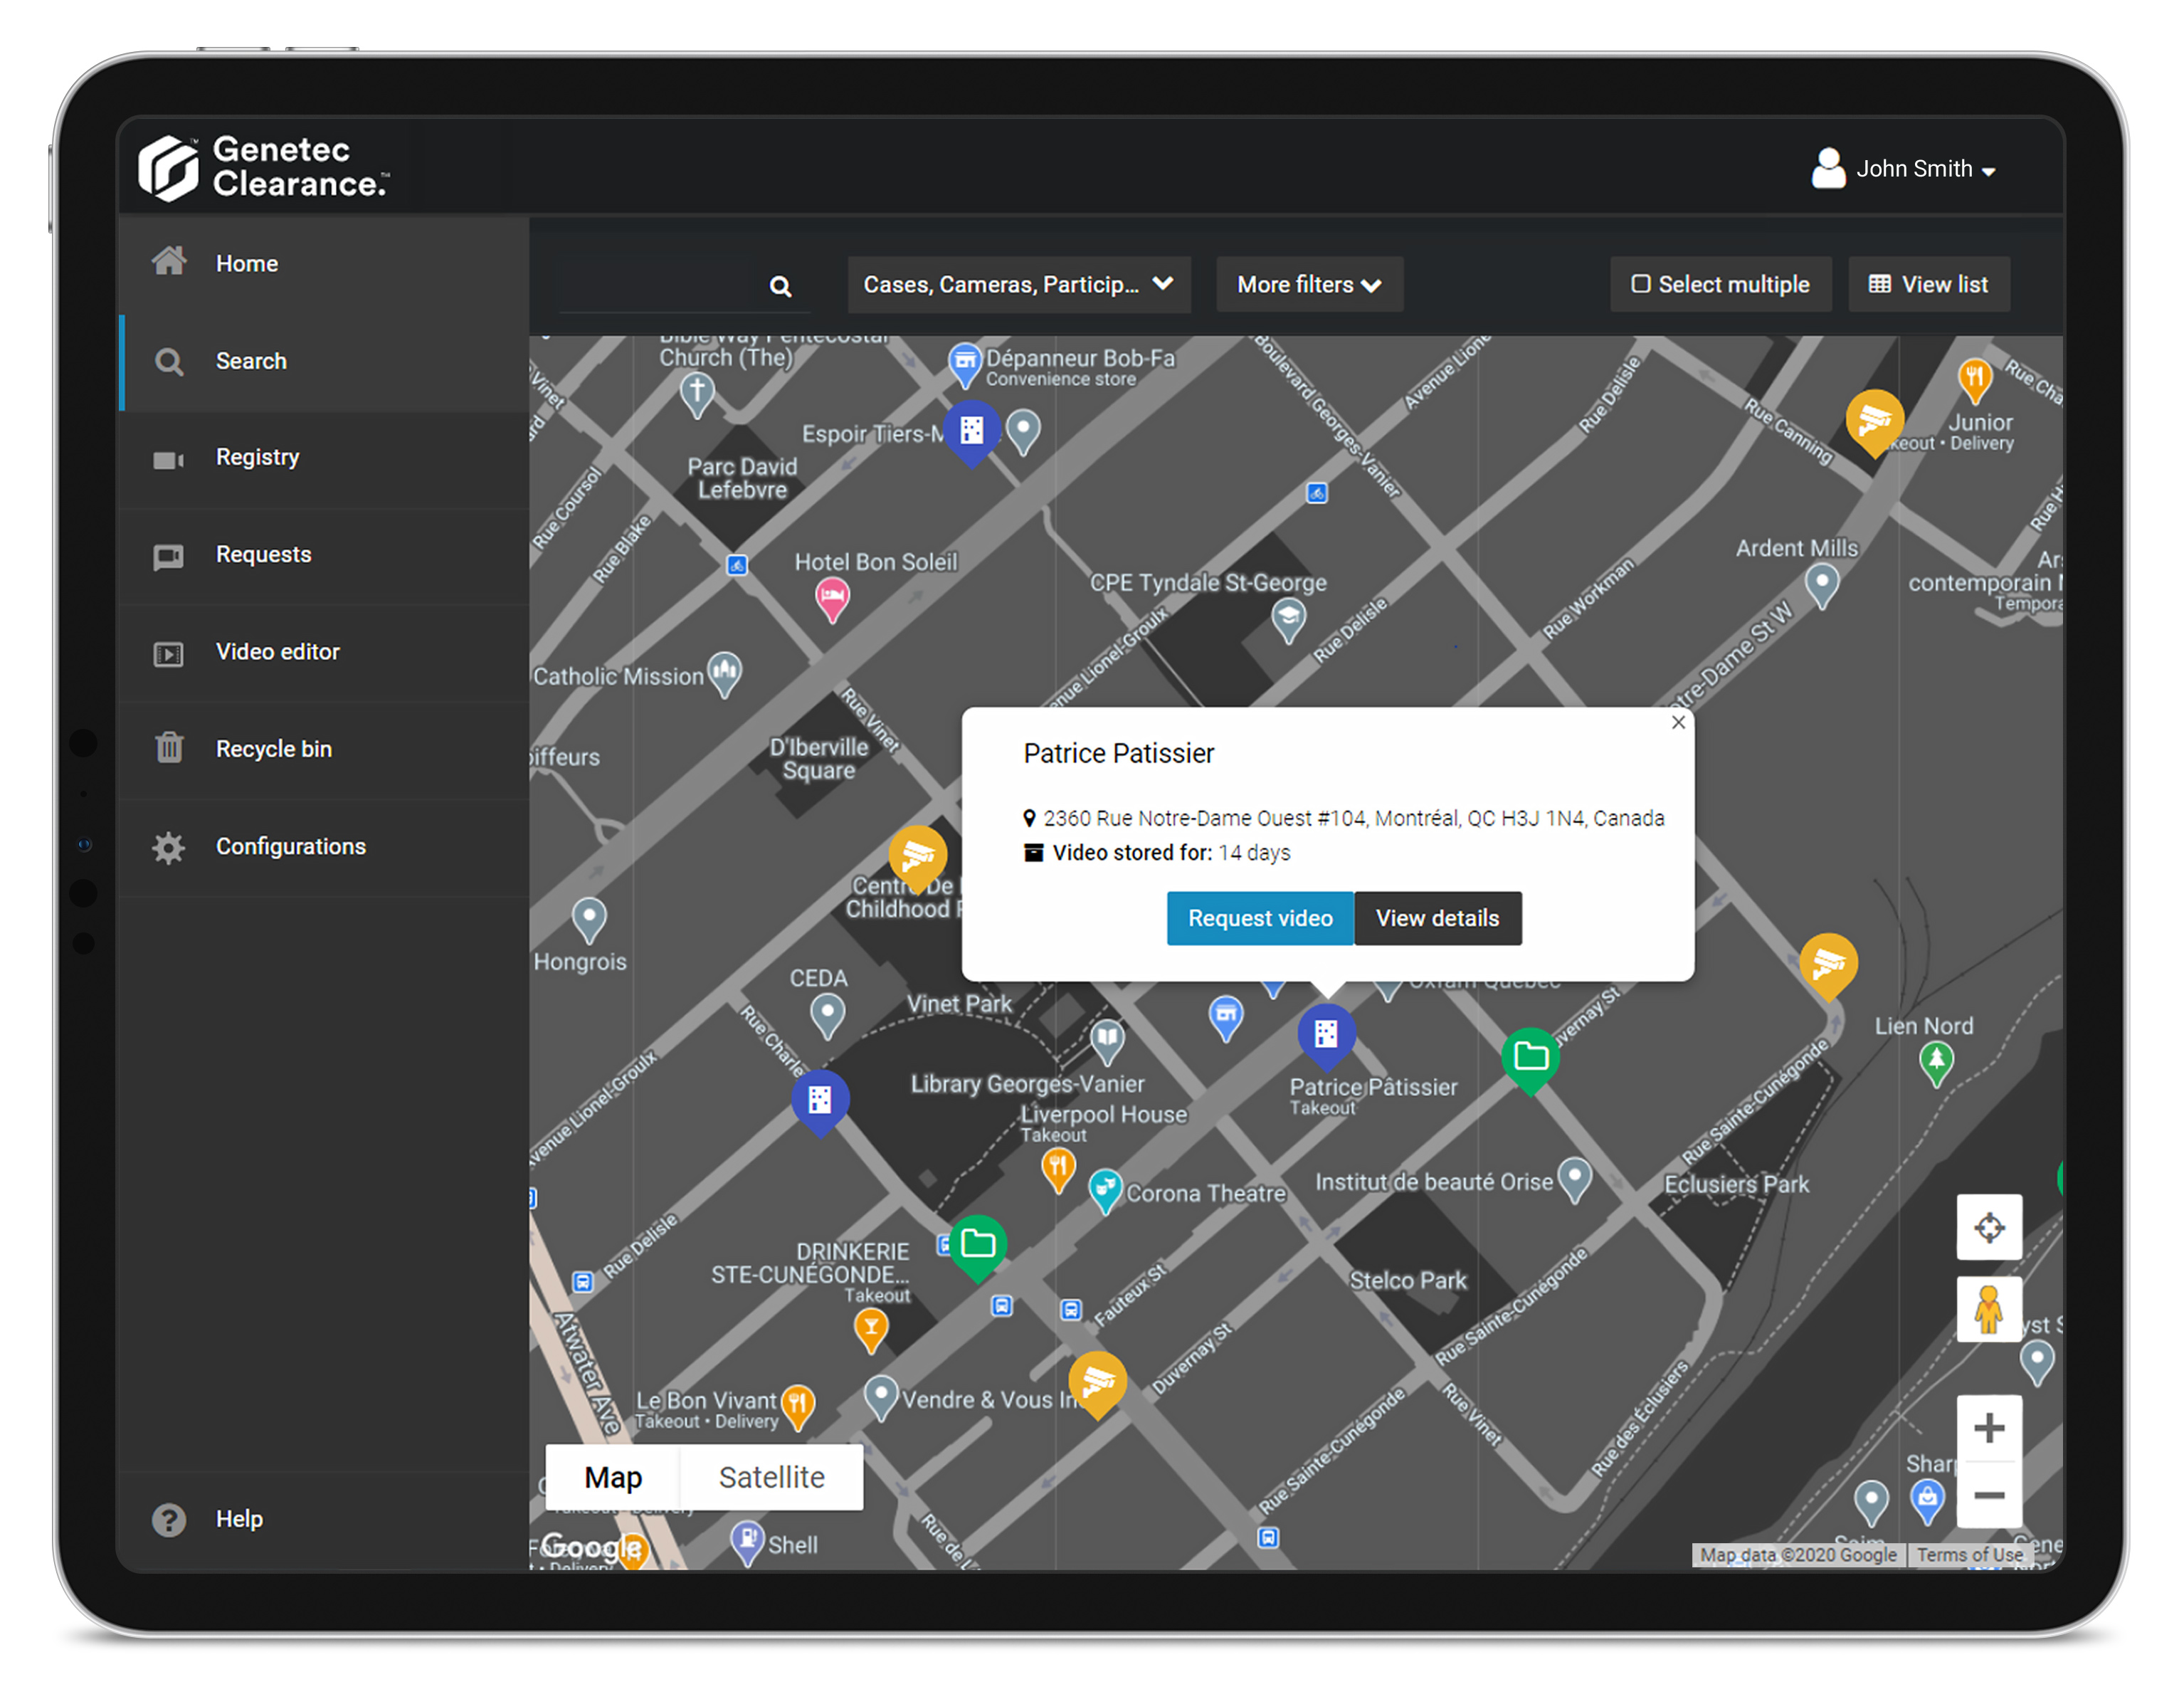Viewport: 2184px width, 1704px height.
Task: Click the Help question mark icon
Action: click(168, 1519)
